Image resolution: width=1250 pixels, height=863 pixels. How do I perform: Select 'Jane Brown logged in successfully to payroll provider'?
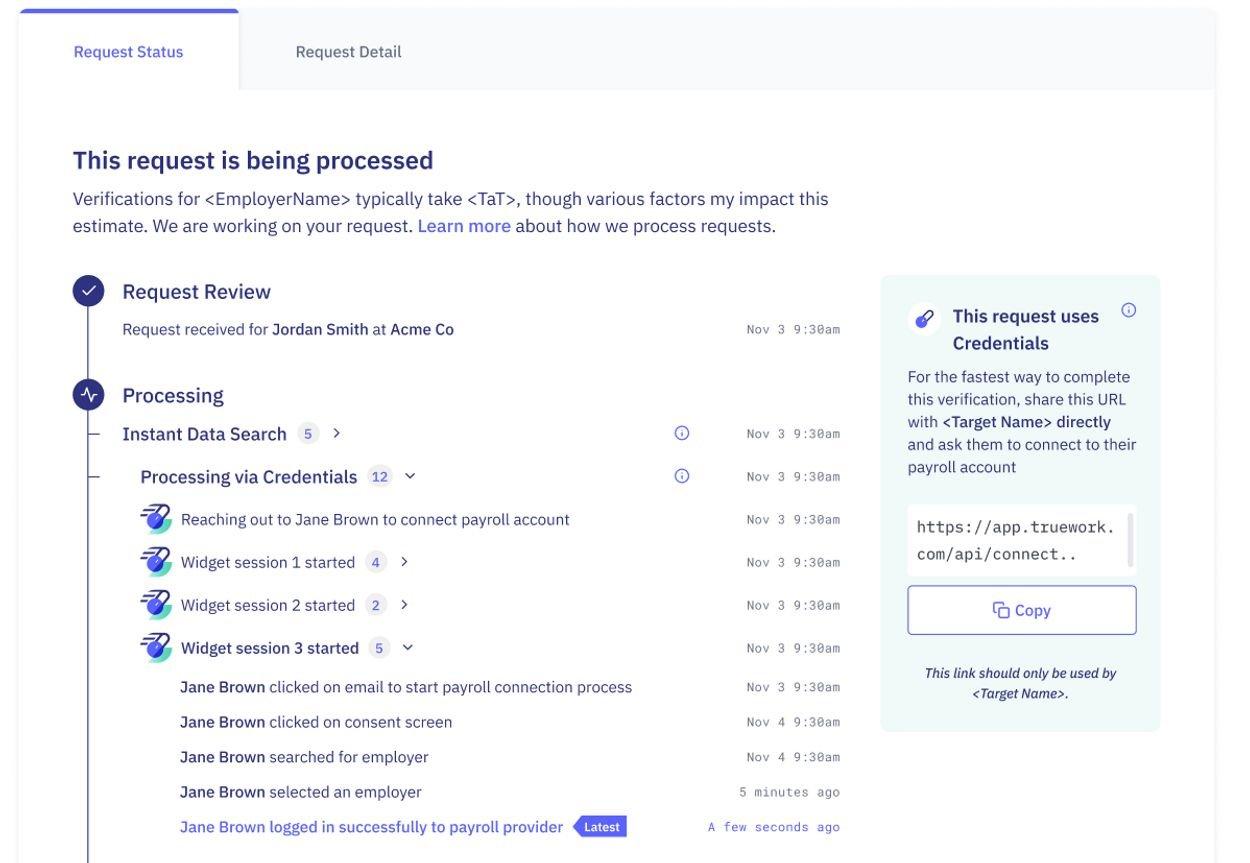[371, 827]
